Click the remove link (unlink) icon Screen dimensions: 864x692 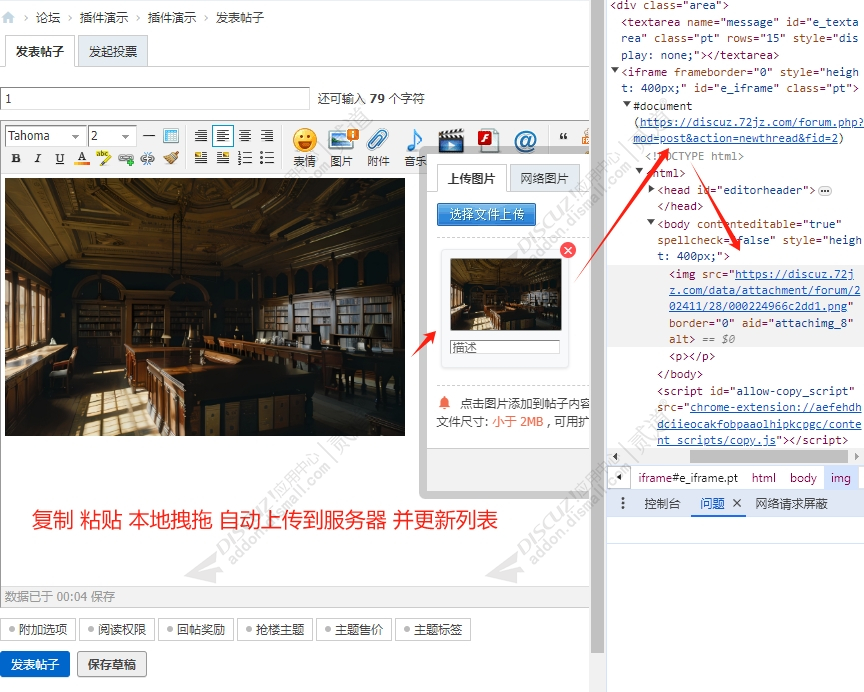[x=148, y=159]
